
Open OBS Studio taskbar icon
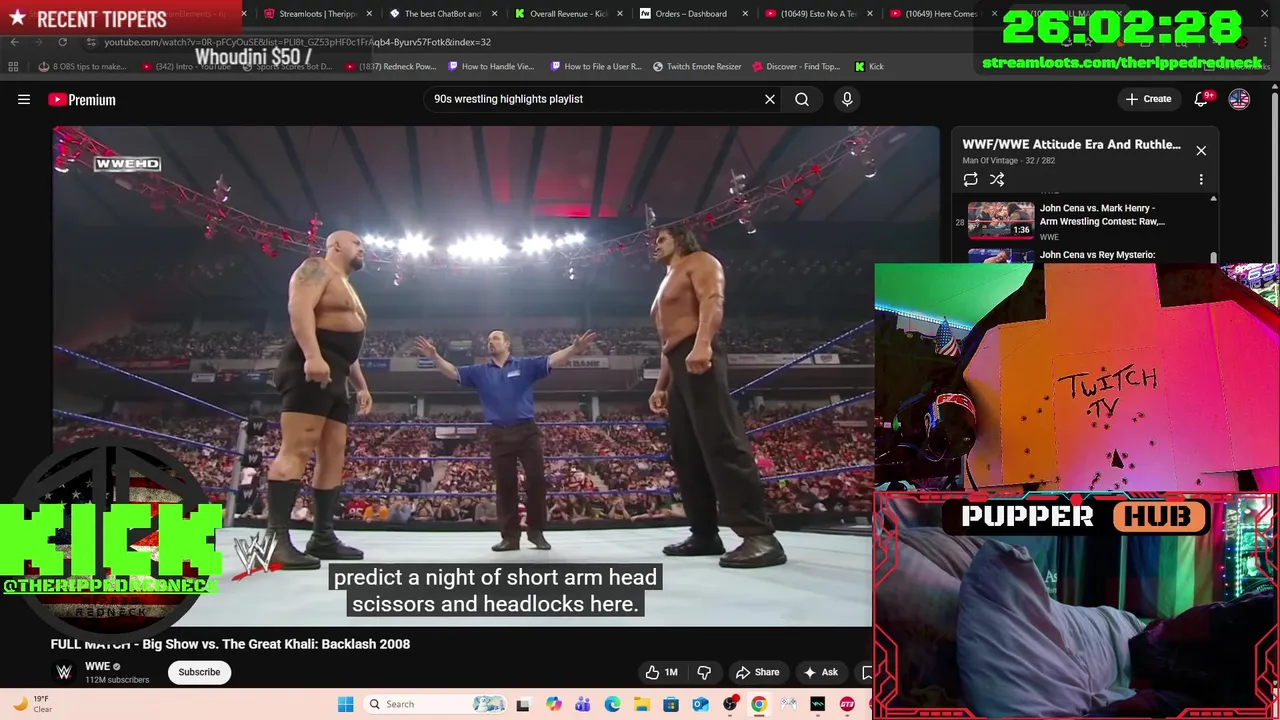pos(730,704)
